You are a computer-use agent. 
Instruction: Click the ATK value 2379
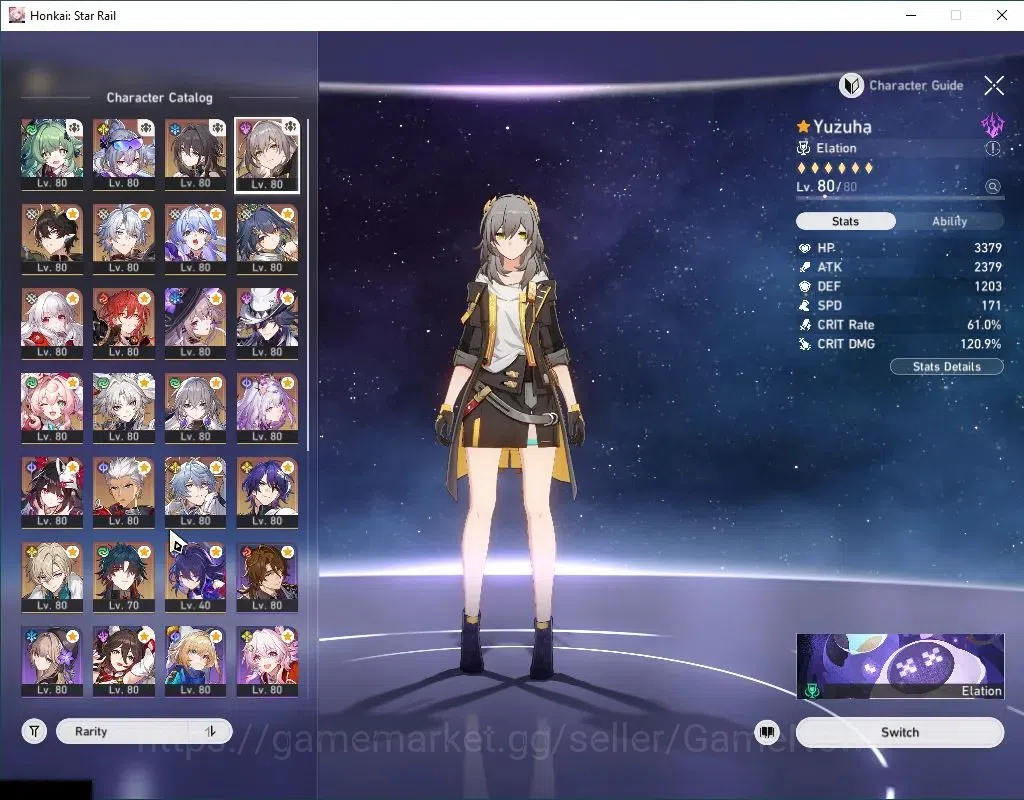(x=987, y=267)
